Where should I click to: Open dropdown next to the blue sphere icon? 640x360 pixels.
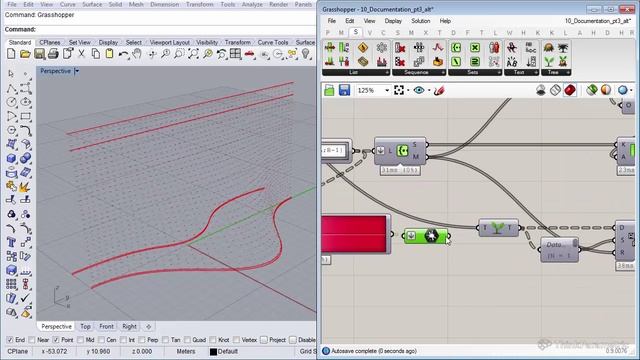tap(631, 90)
